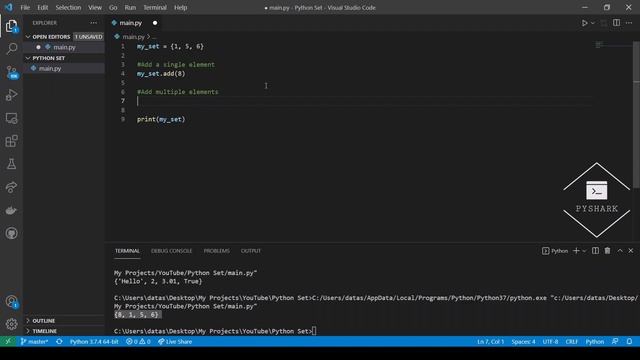Open the Go menu
The image size is (640, 360).
click(113, 7)
